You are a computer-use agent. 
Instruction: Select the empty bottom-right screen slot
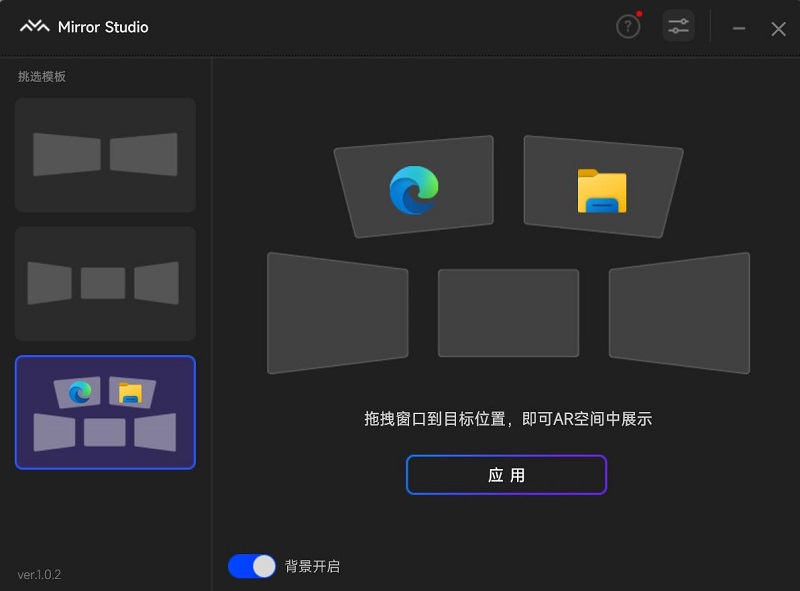coord(679,312)
